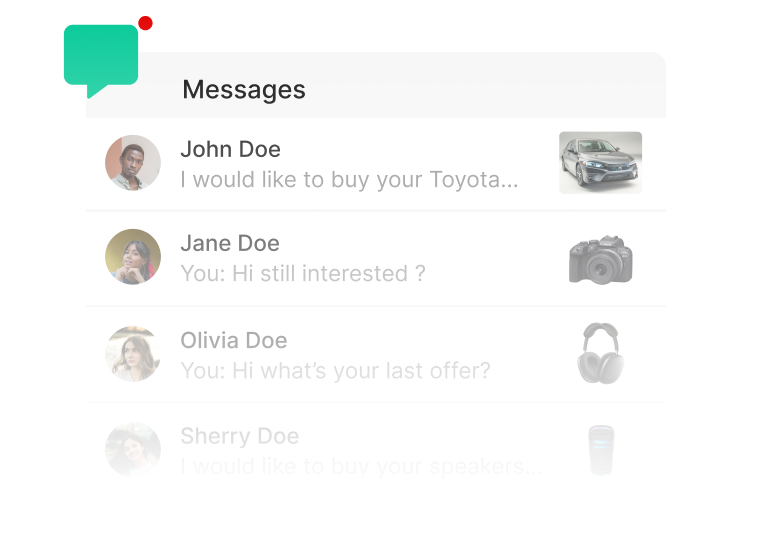View the Toyota car thumbnail
766x550 pixels.
pyautogui.click(x=600, y=162)
